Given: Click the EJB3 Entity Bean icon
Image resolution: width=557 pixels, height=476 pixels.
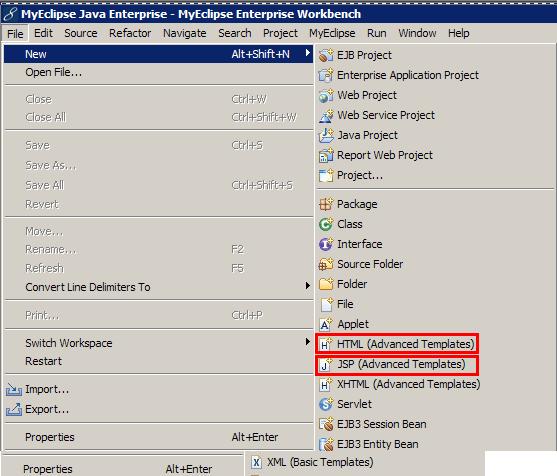Looking at the screenshot, I should 326,444.
